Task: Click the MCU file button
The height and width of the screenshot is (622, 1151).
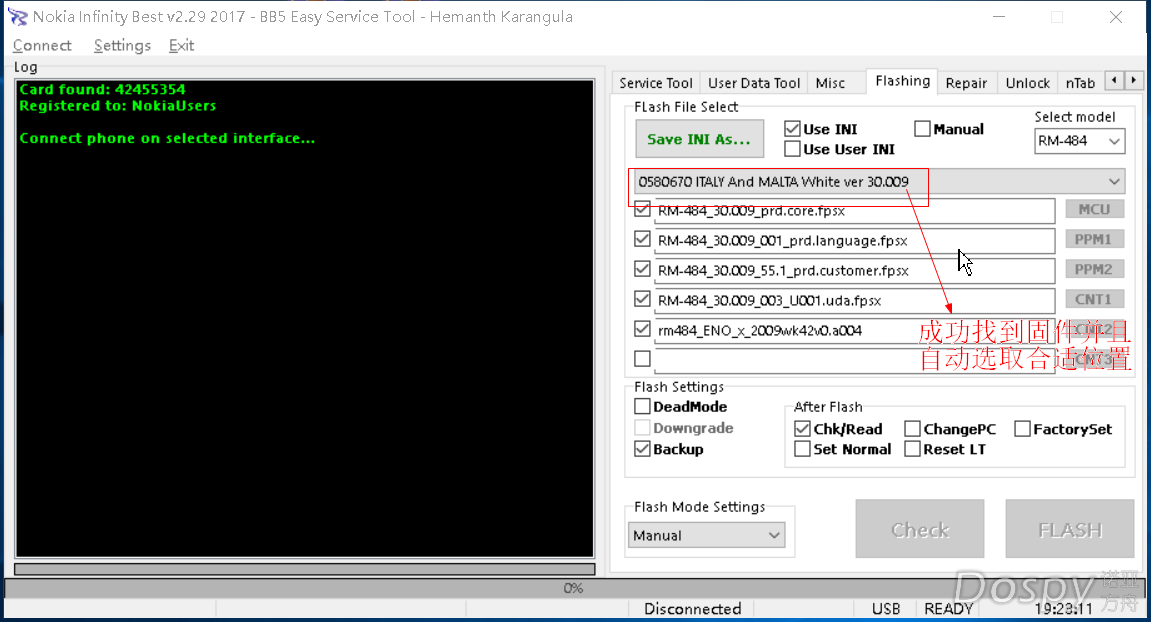Action: click(x=1094, y=209)
